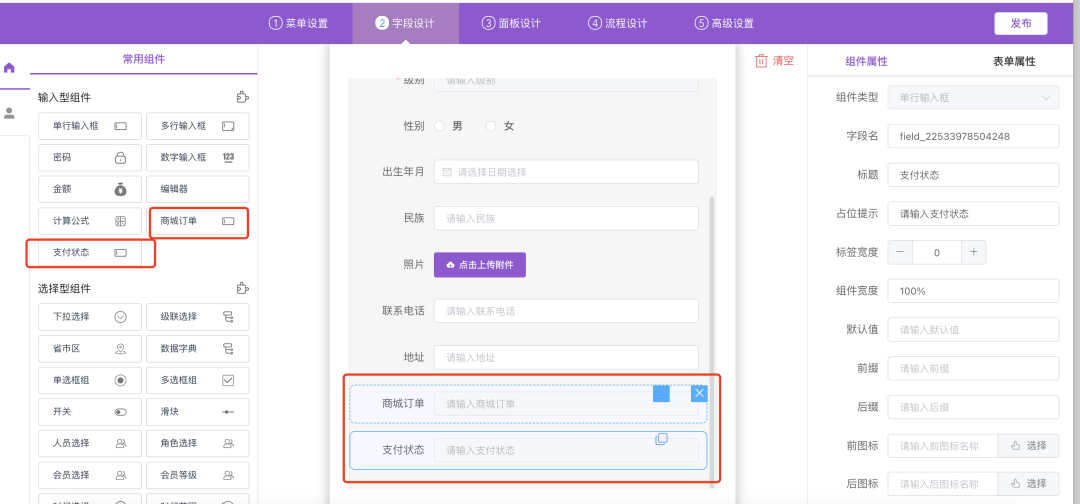1080x504 pixels.
Task: Click the home icon in left sidebar
Action: click(x=10, y=68)
